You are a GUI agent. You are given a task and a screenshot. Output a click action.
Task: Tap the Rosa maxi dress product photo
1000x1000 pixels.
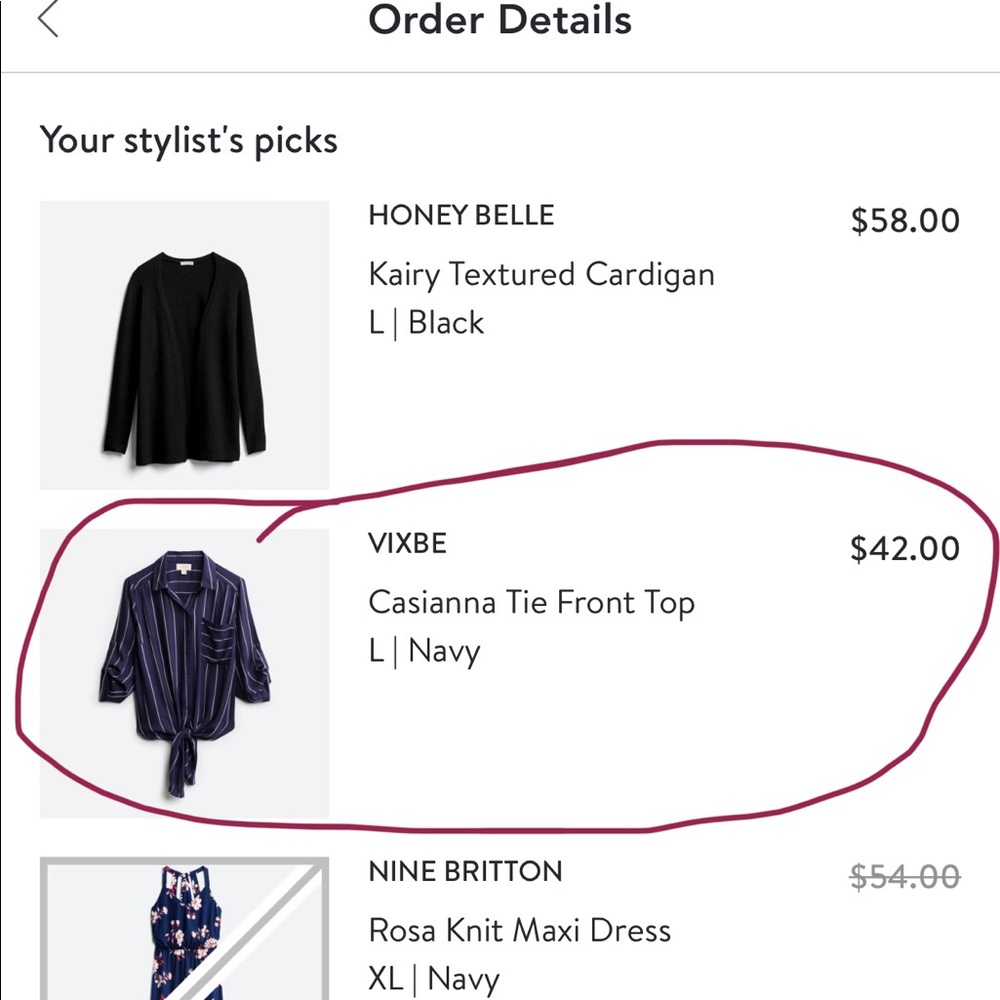pos(184,935)
